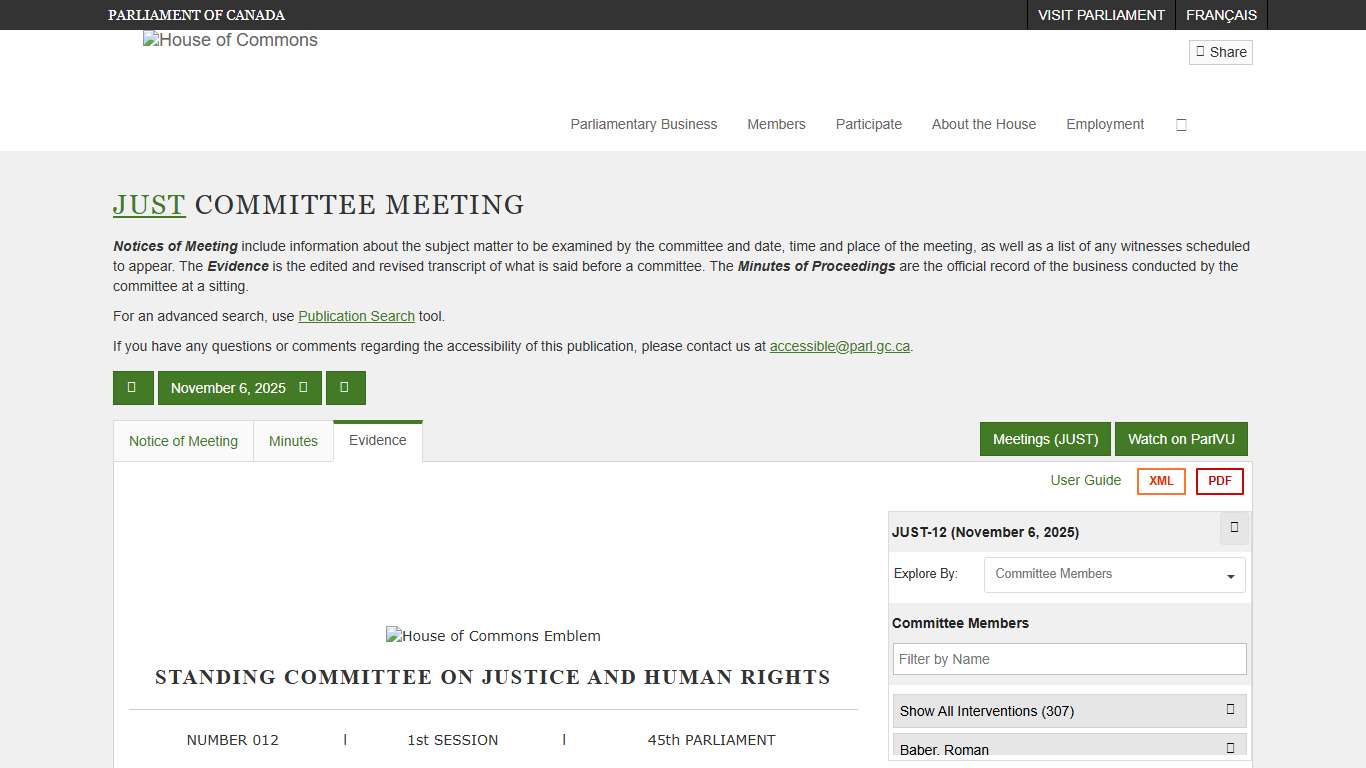Open Meetings (JUST) page

tap(1045, 438)
